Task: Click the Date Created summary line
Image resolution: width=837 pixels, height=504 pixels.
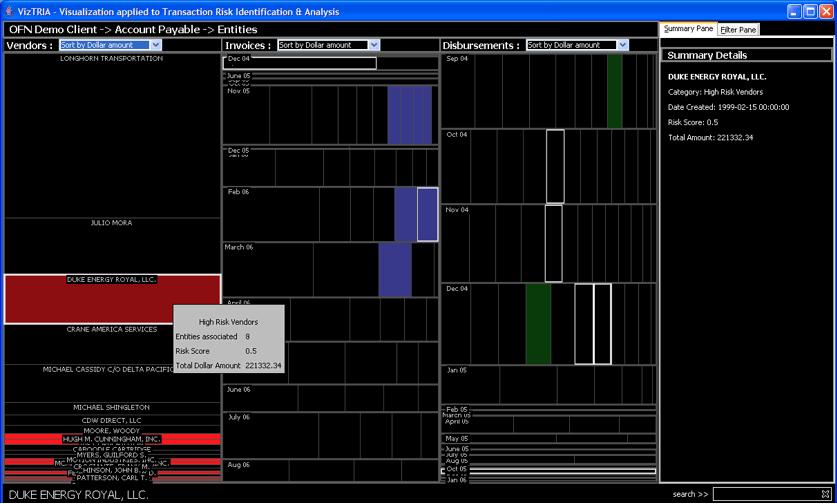Action: [x=728, y=107]
